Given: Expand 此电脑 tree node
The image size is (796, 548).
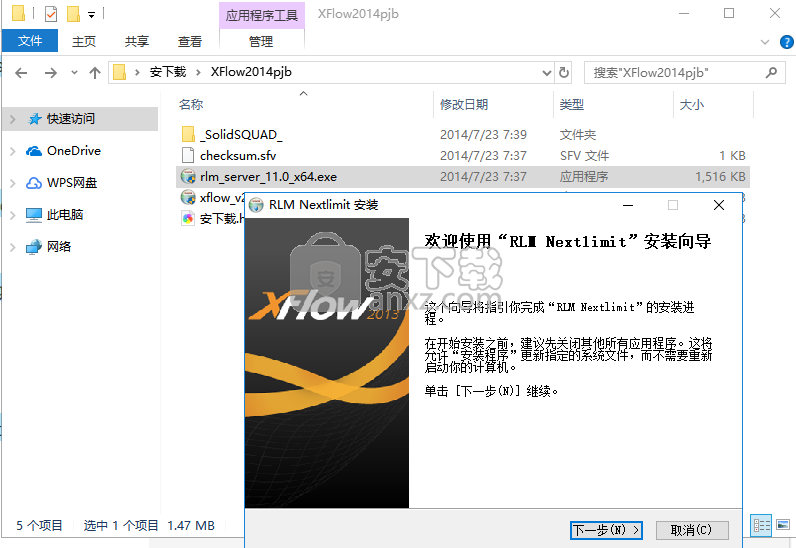Looking at the screenshot, I should [13, 215].
